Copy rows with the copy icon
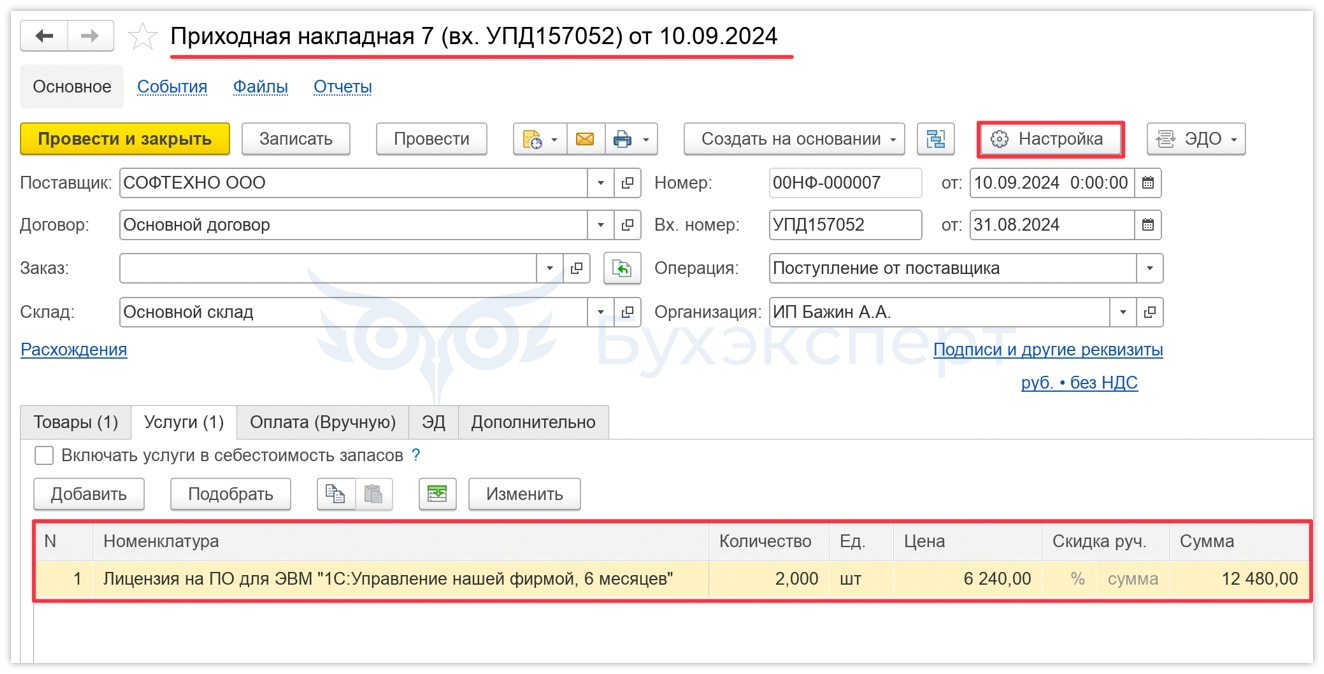 click(x=336, y=494)
